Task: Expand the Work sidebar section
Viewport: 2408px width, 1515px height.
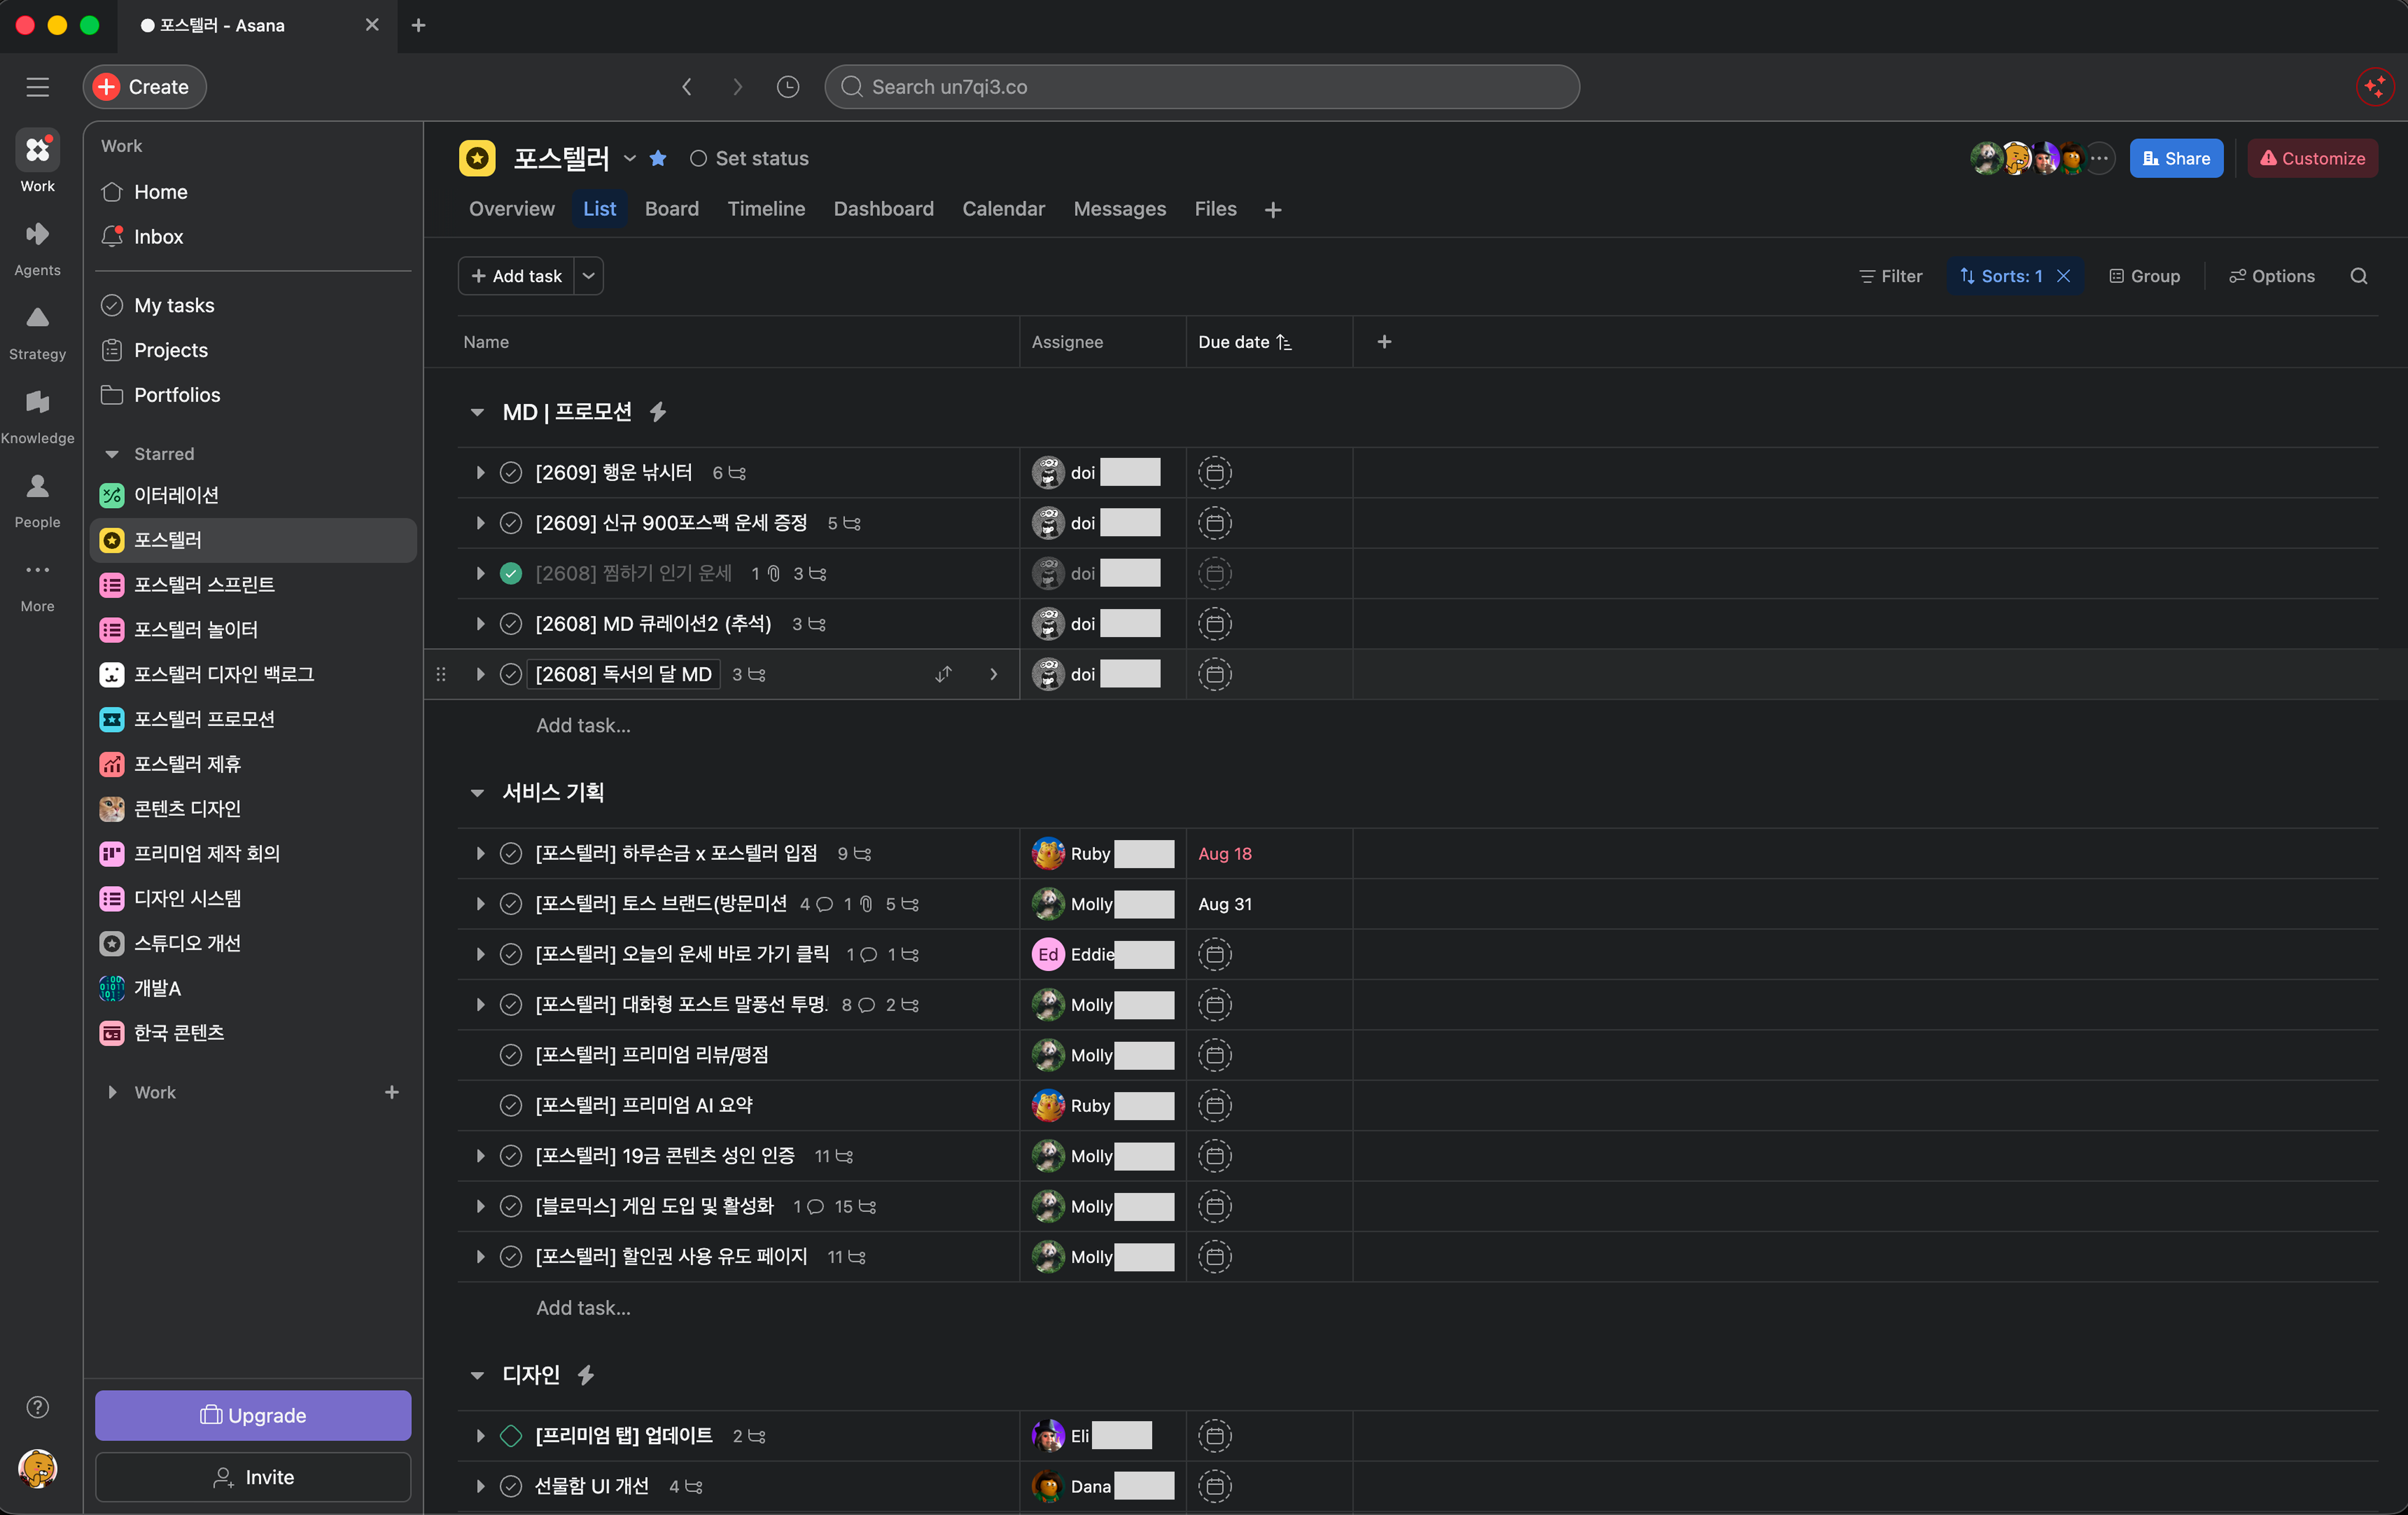Action: pyautogui.click(x=112, y=1092)
